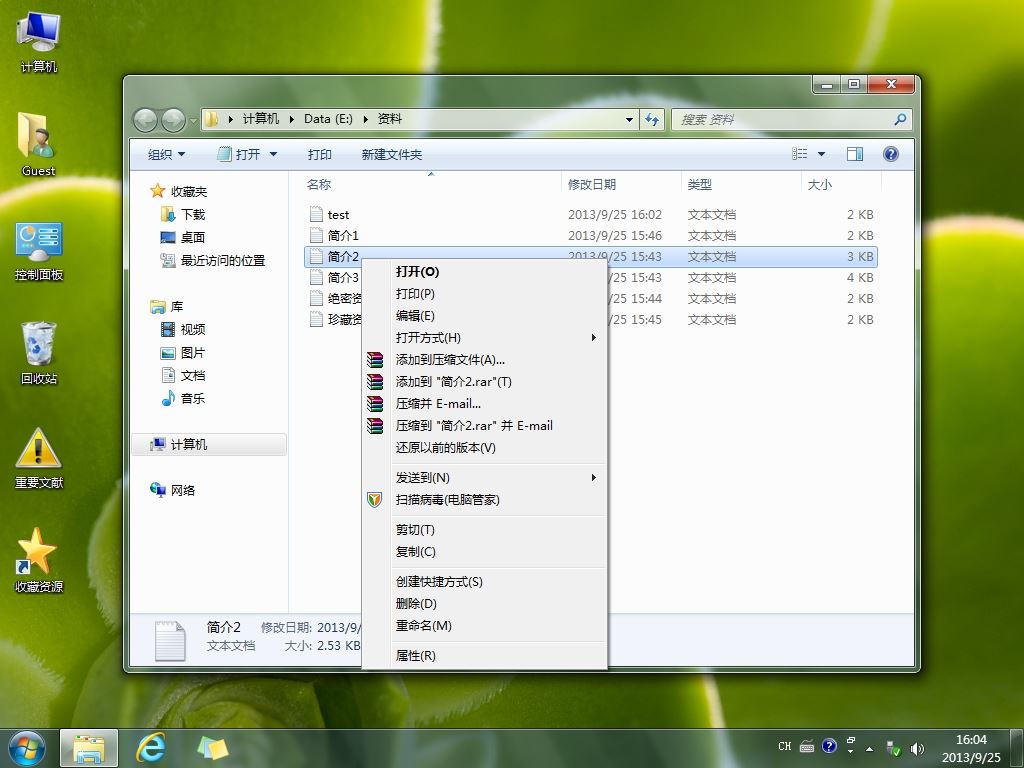Launch Internet Explorer from the taskbar
Viewport: 1024px width, 768px height.
click(x=151, y=748)
